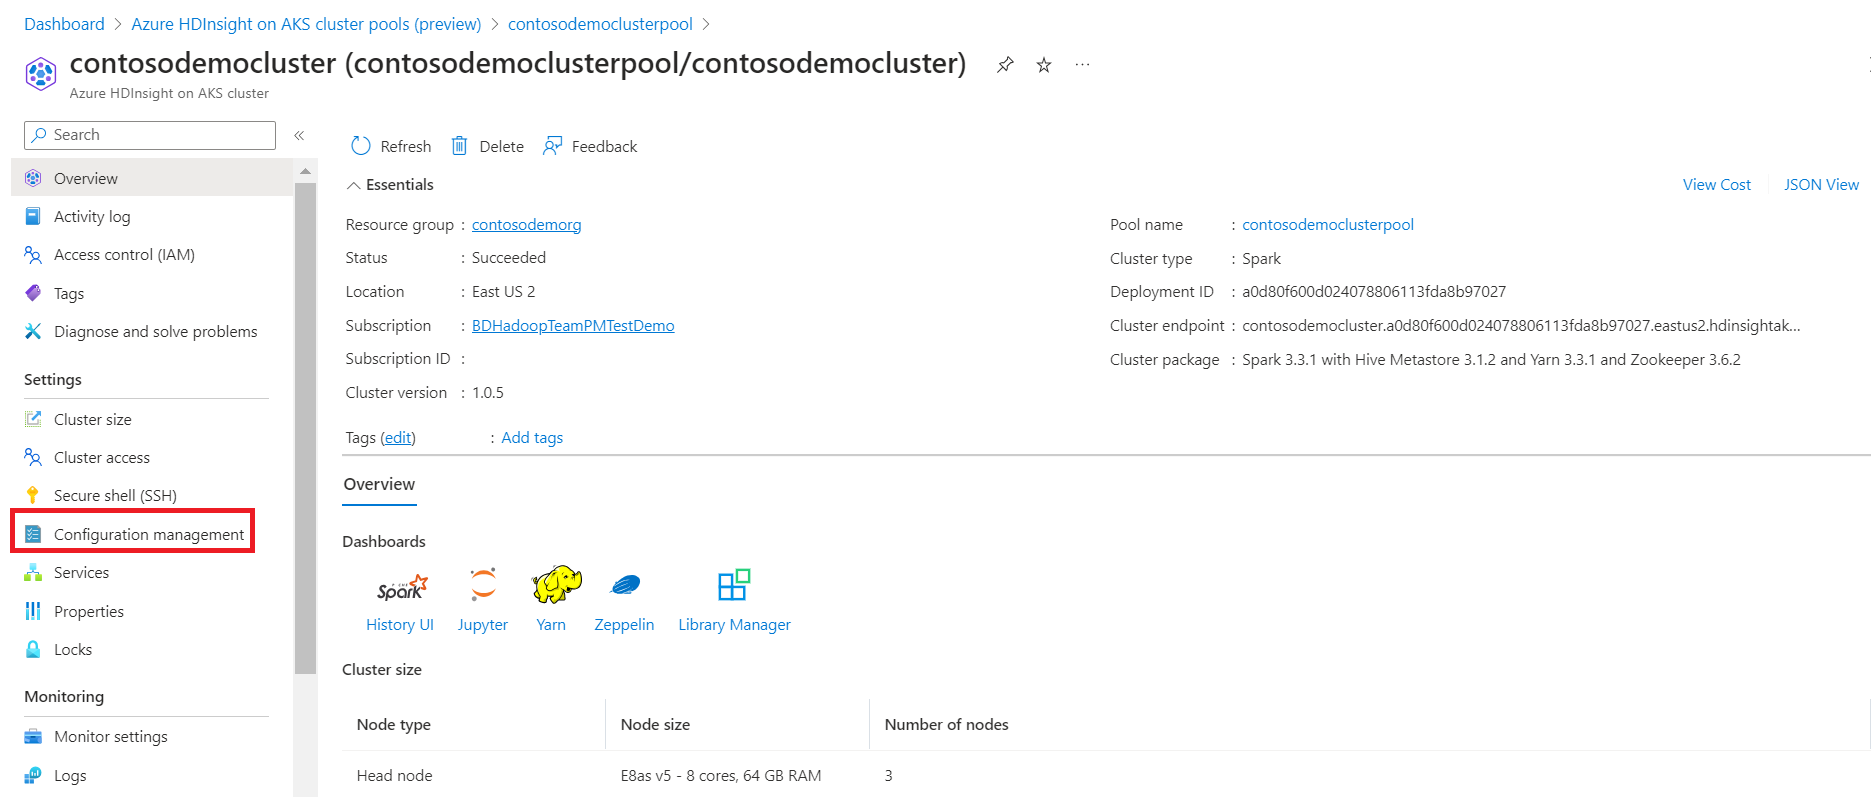
Task: Open the more options ellipsis menu
Action: (x=1082, y=65)
